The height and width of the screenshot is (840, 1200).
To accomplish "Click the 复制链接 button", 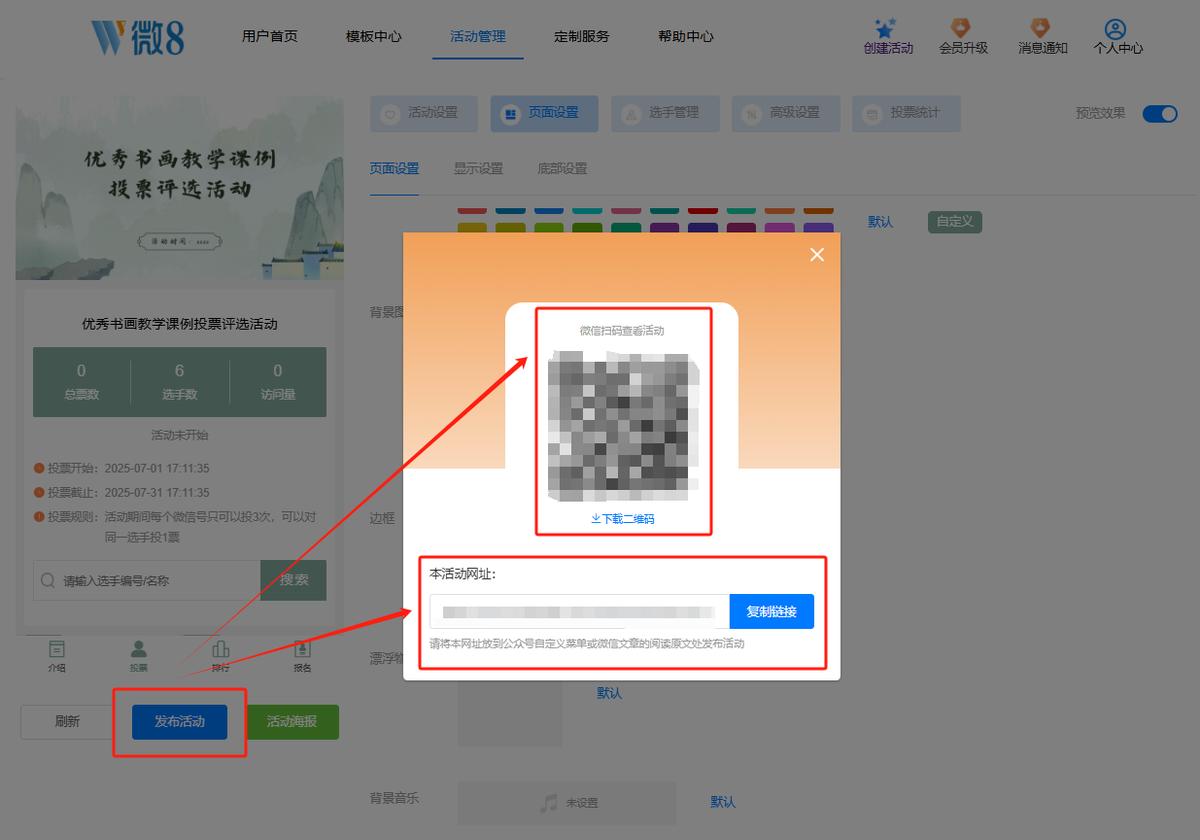I will (772, 611).
